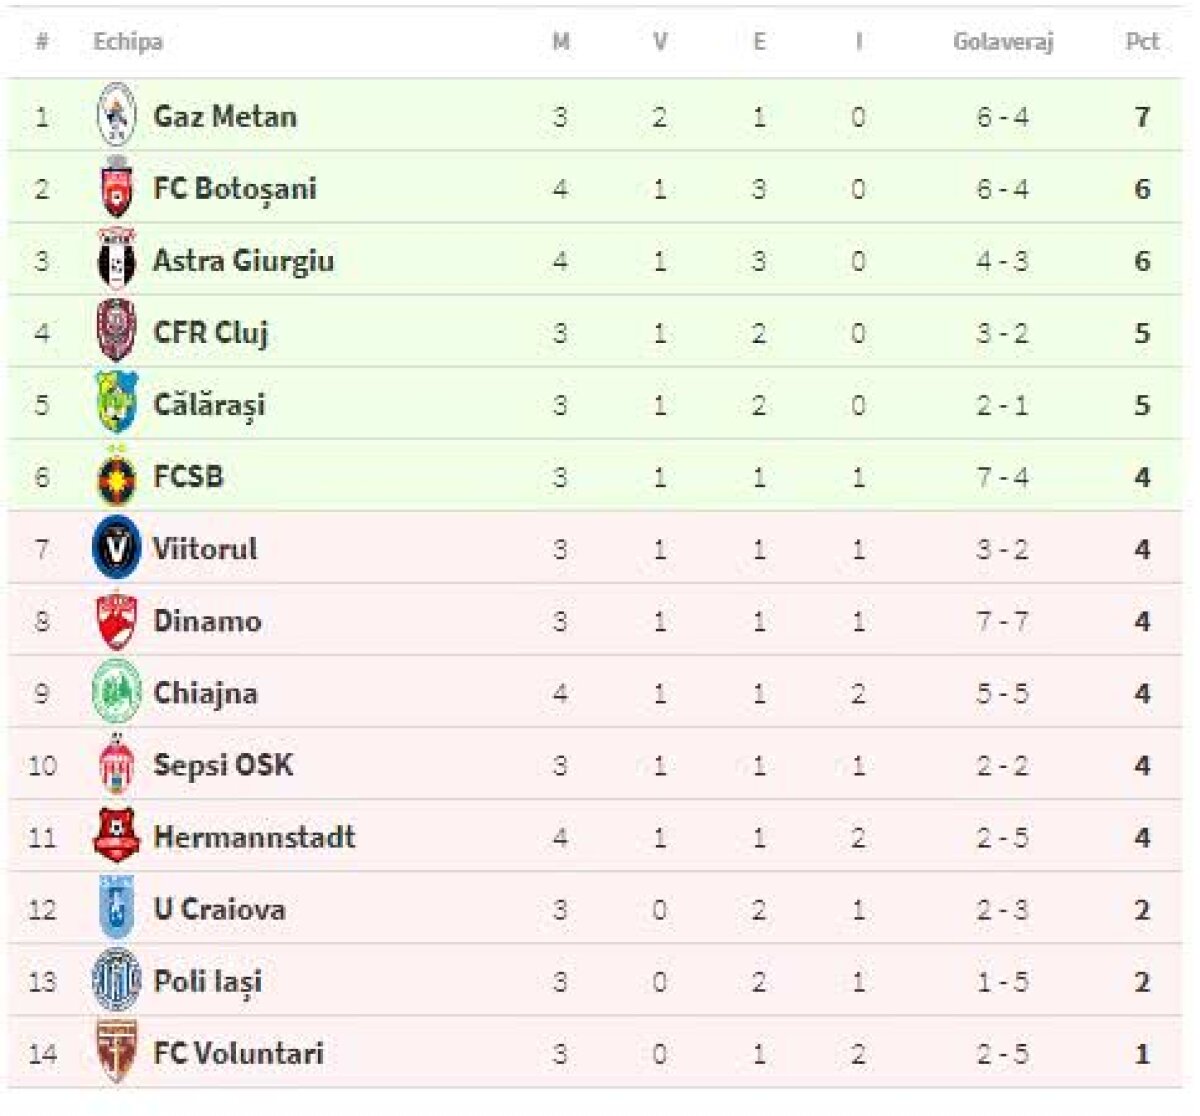Click the CFR Cluj club badge
Screen dimensions: 1200x1116
point(117,332)
